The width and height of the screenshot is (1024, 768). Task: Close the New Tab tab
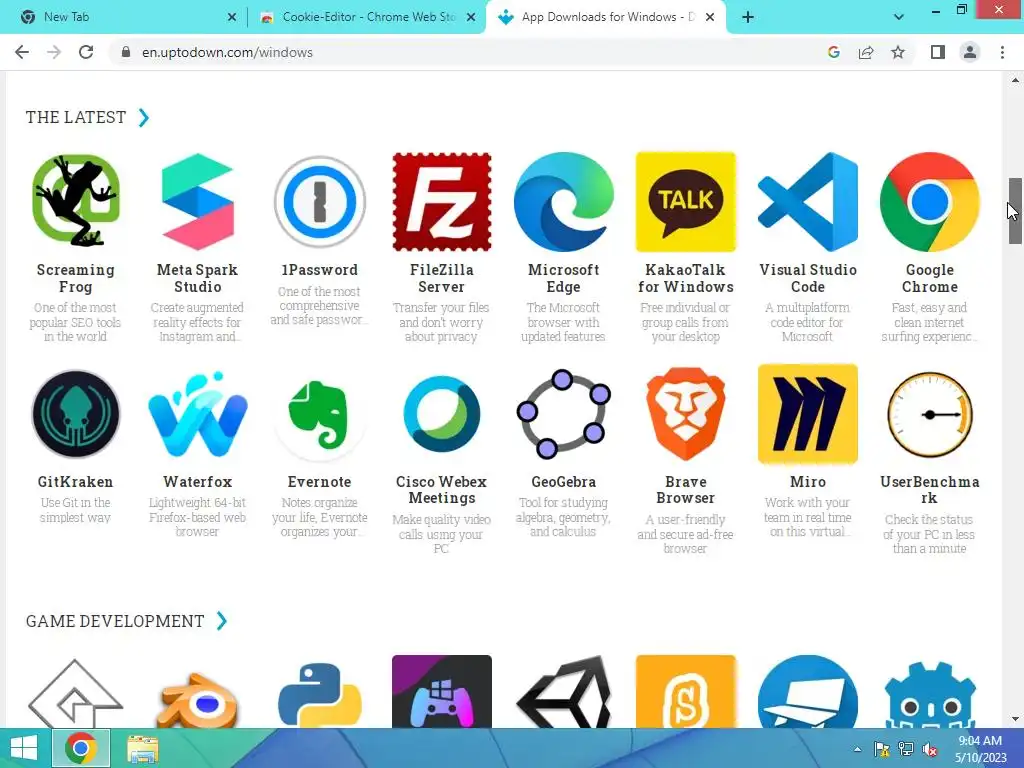[232, 17]
